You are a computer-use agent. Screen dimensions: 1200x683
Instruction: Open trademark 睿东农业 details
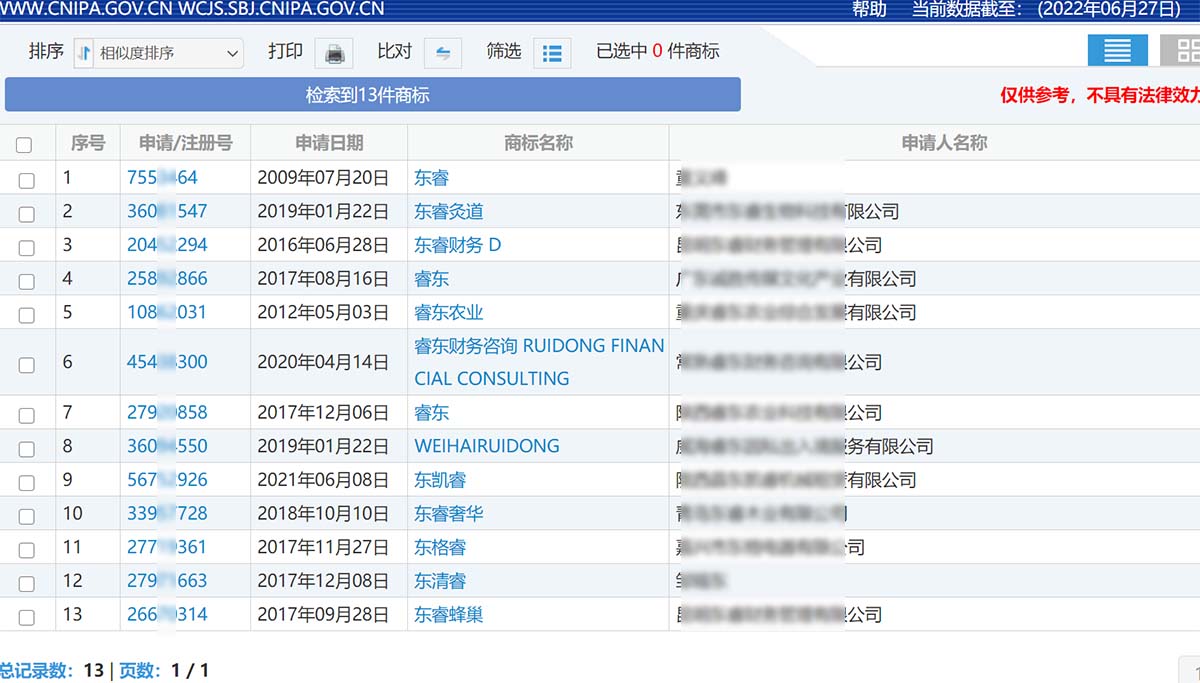[x=448, y=312]
